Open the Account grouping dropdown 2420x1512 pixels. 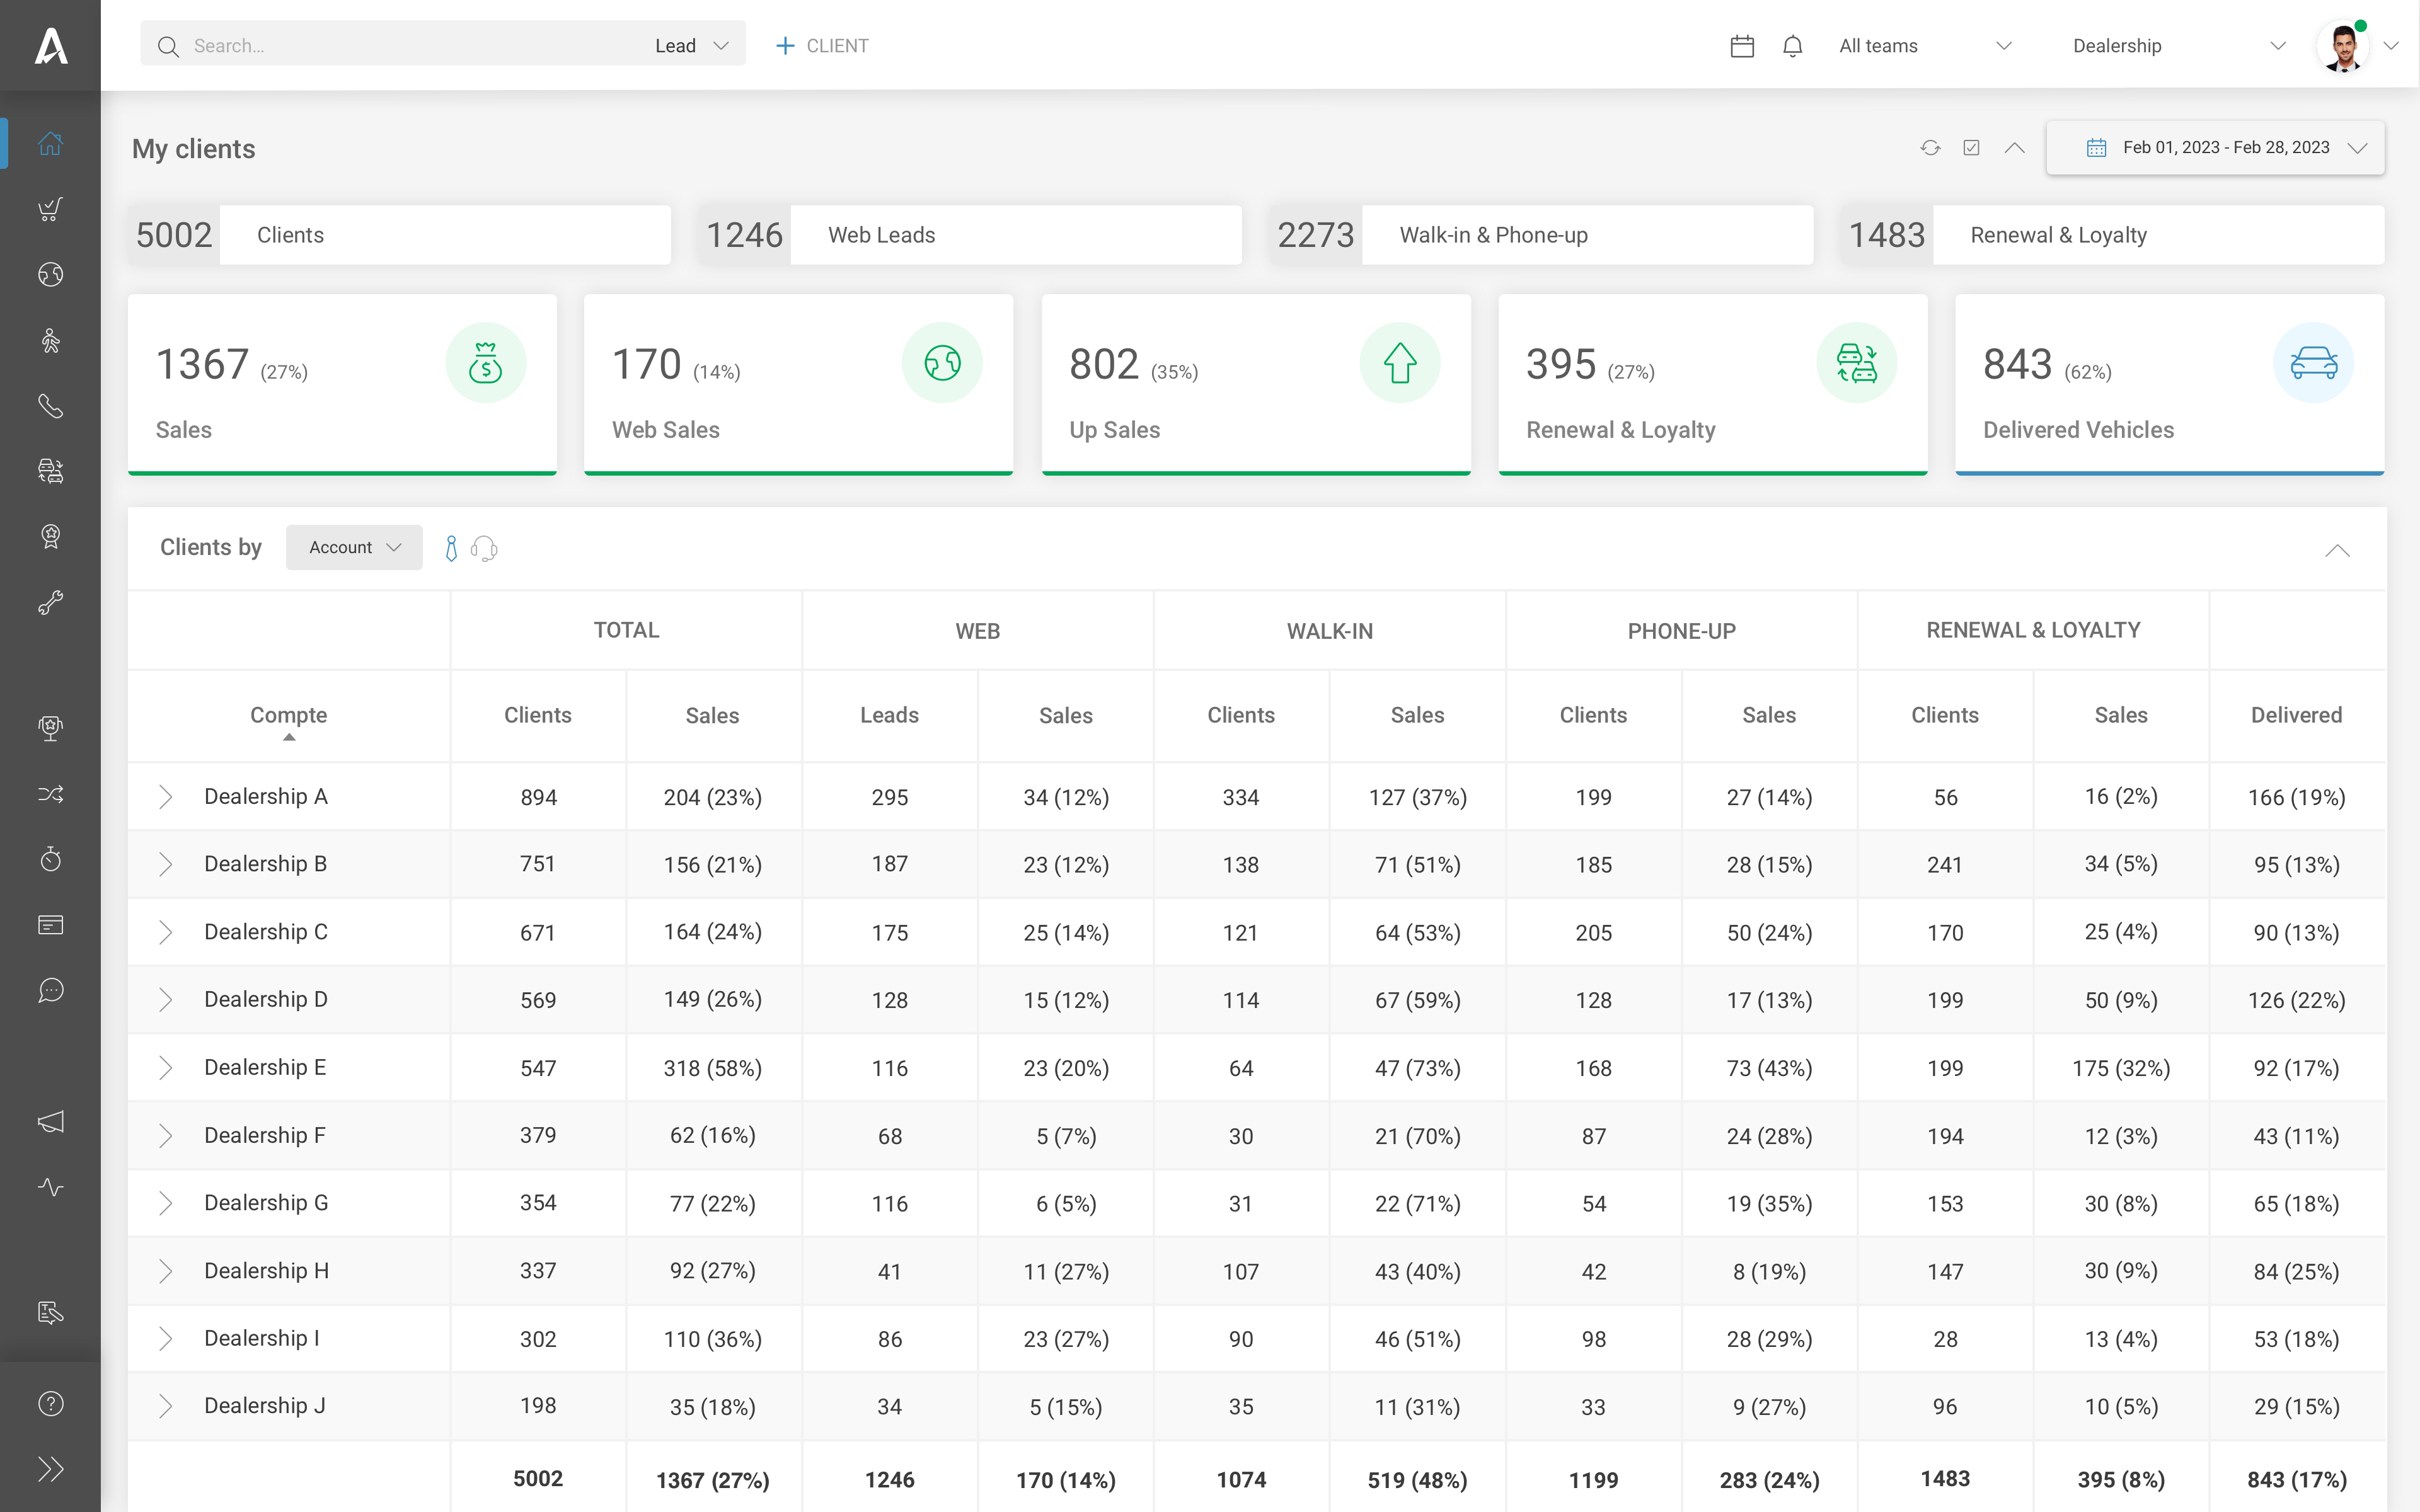[x=354, y=548]
